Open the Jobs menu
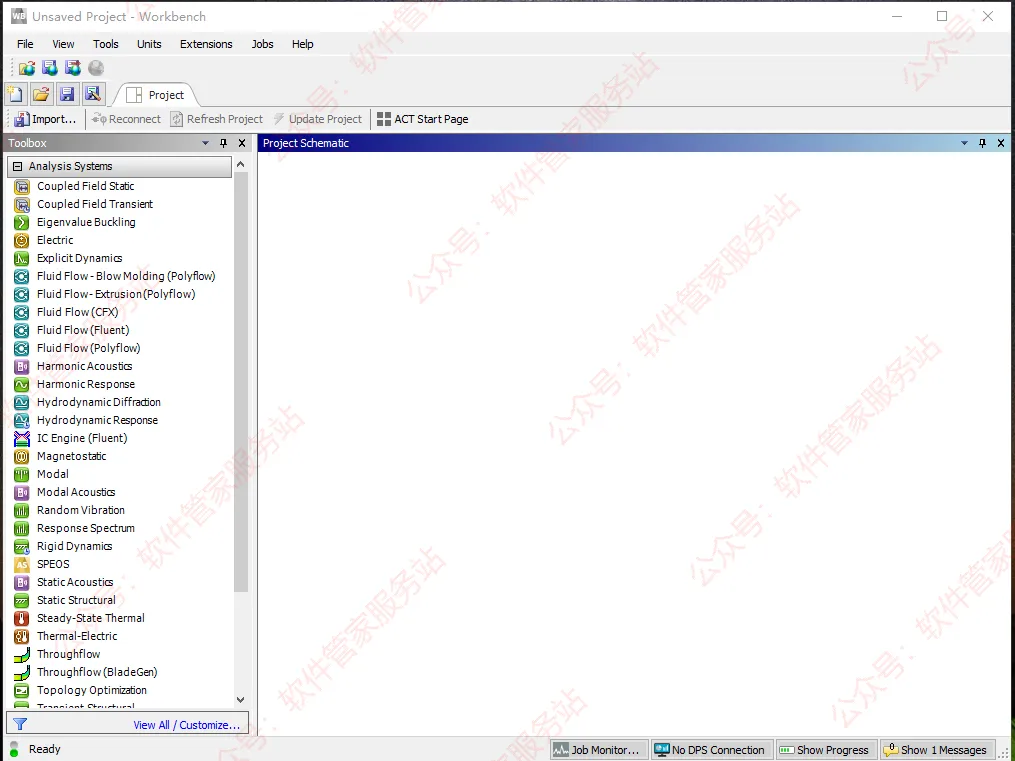 click(x=262, y=44)
